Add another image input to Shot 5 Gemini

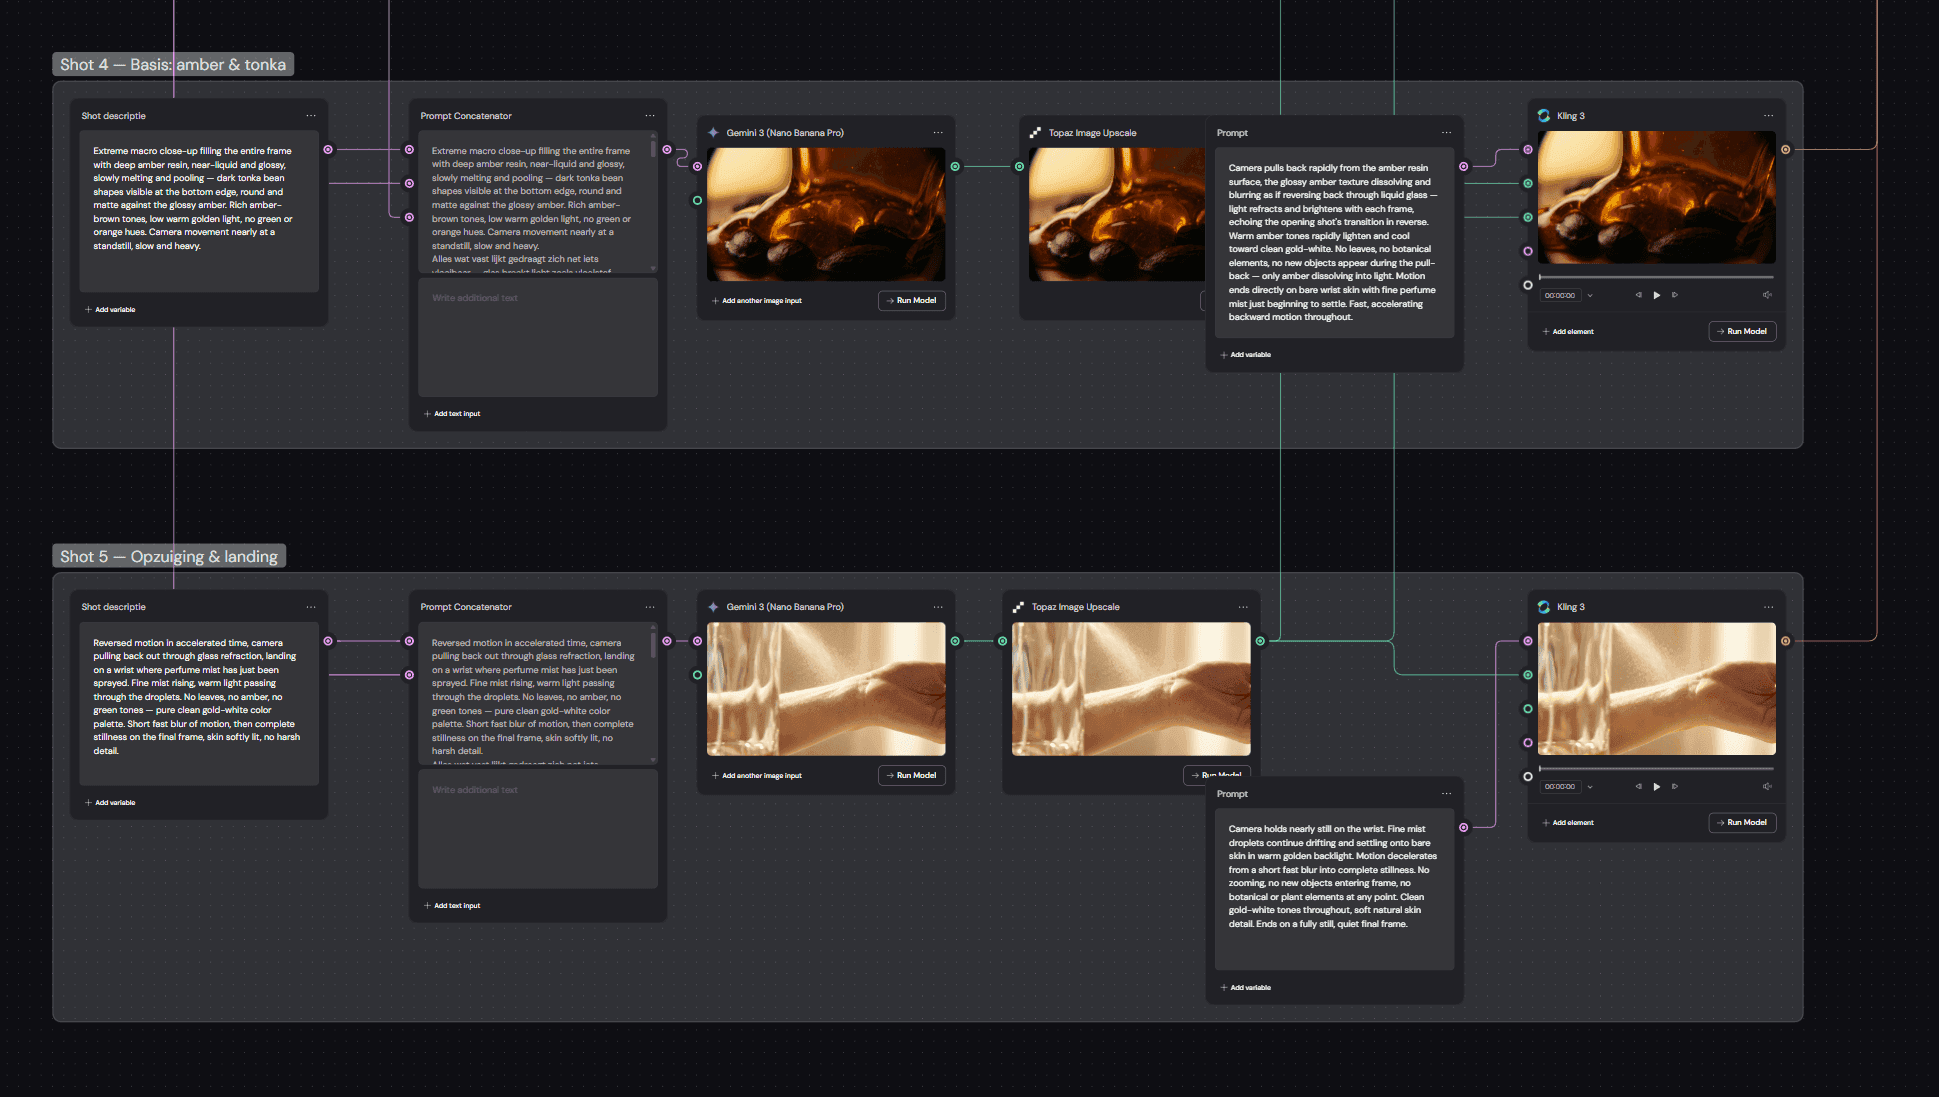click(756, 776)
